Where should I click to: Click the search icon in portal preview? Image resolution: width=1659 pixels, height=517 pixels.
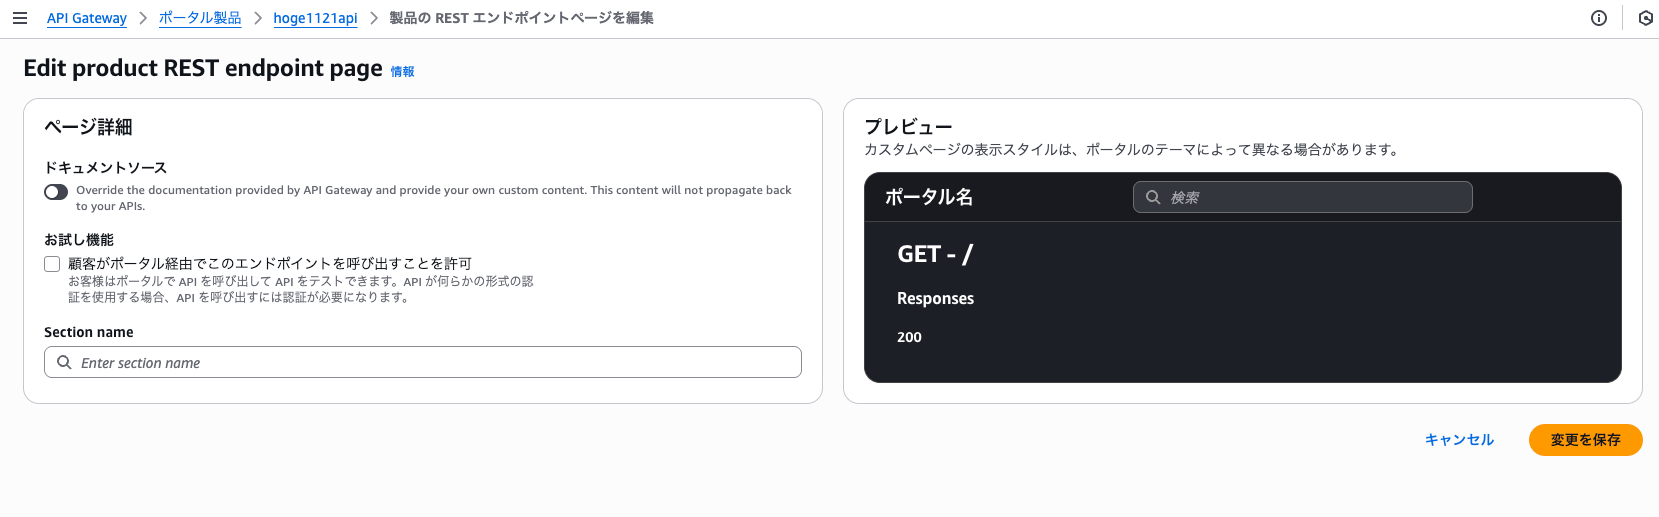[1153, 197]
